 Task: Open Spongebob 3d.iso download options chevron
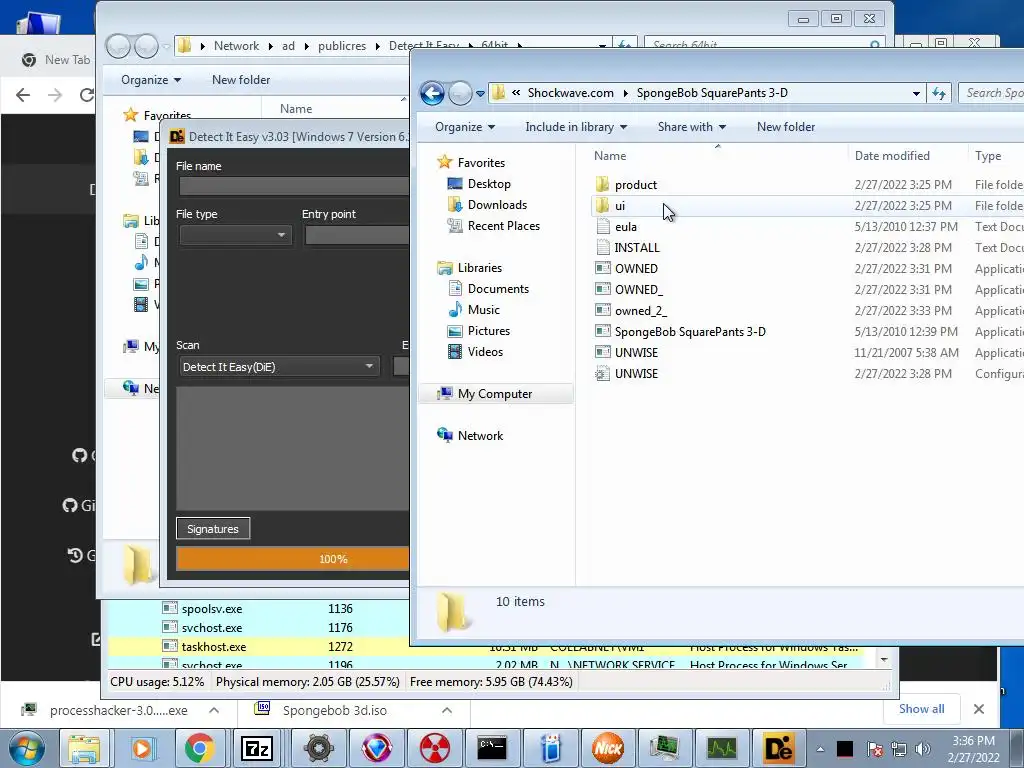[x=447, y=710]
